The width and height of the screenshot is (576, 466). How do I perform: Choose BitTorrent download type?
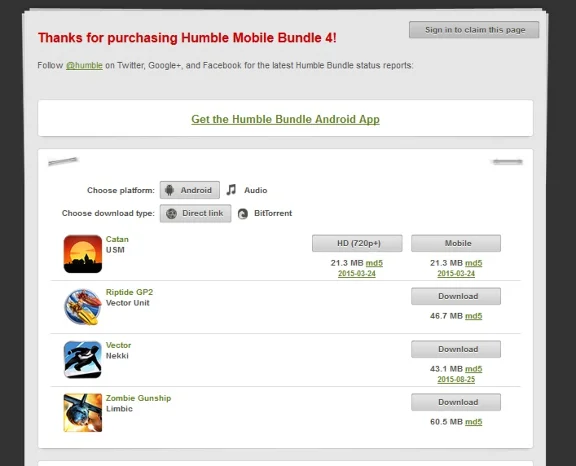click(265, 213)
